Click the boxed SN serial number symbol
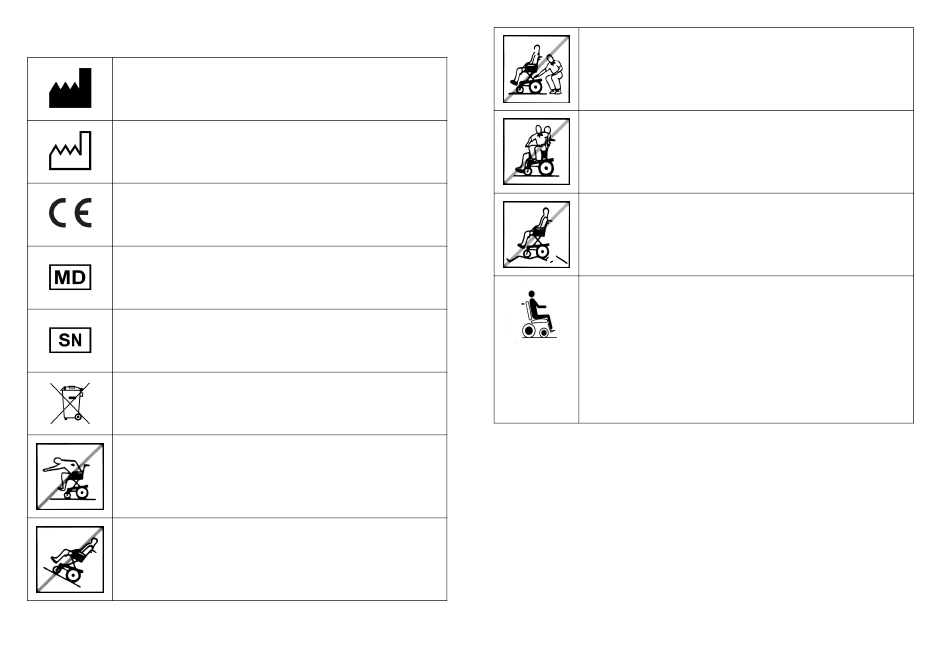Screen dimensions: 950x657 pos(70,340)
